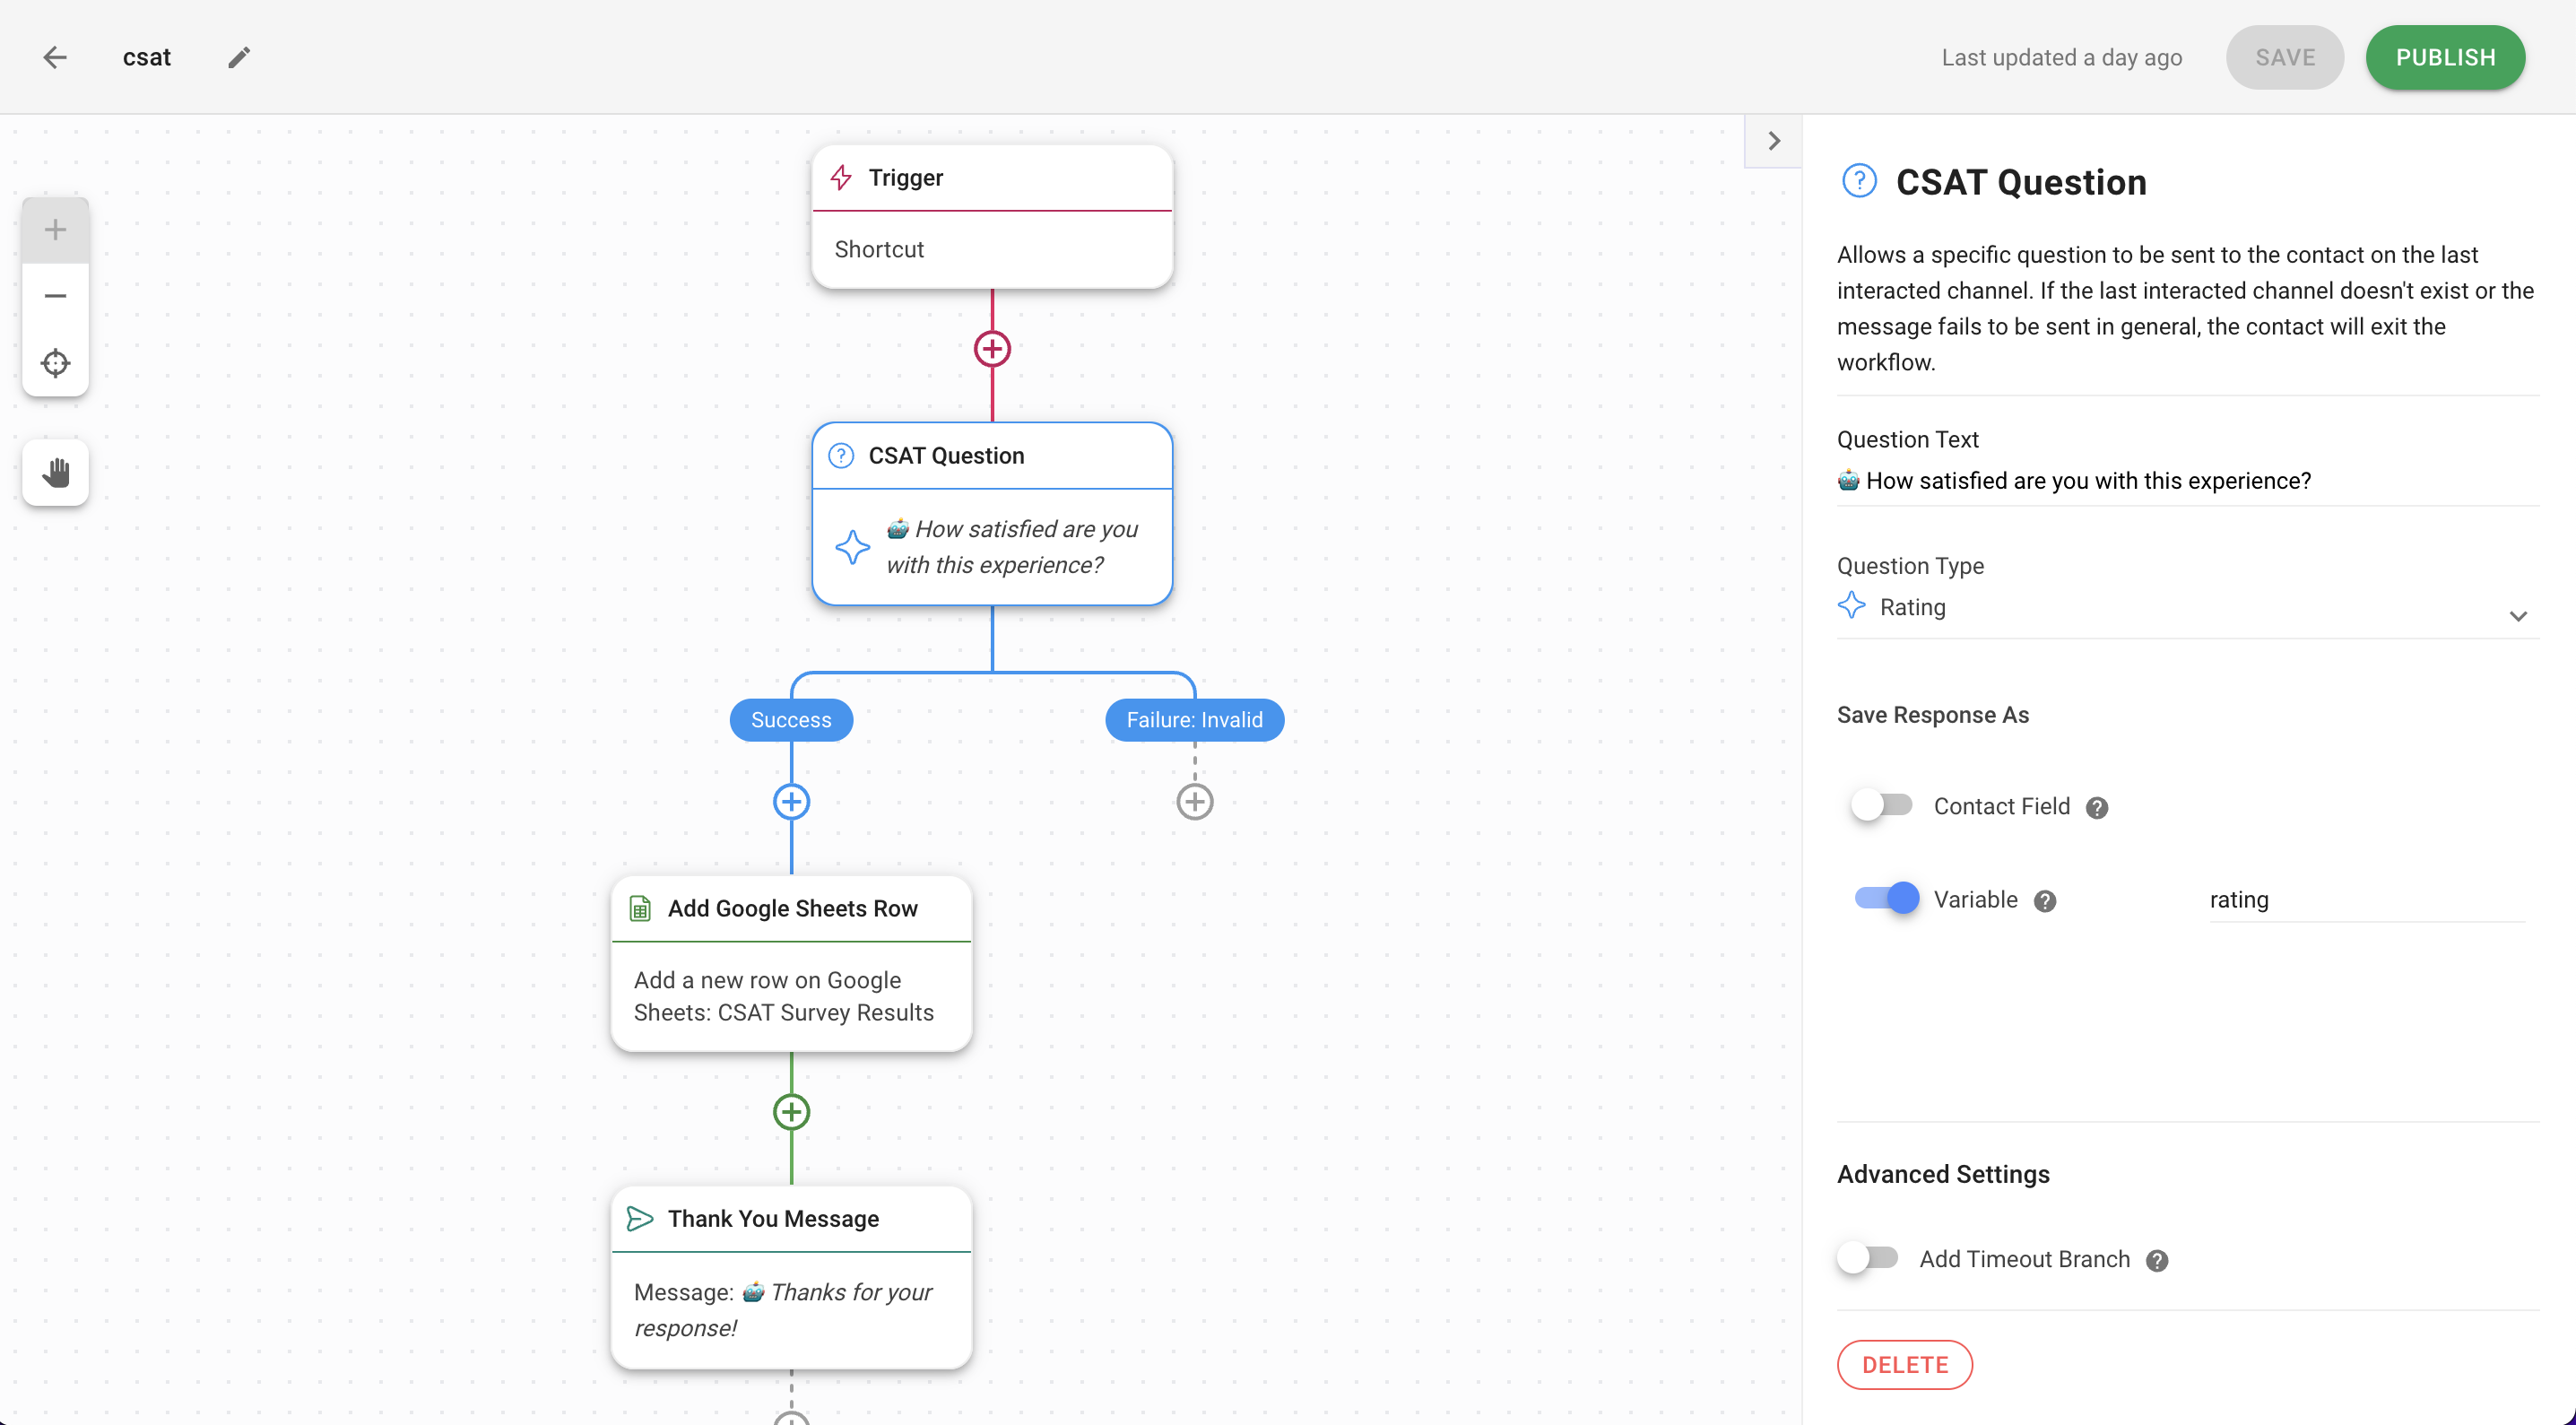This screenshot has width=2576, height=1425.
Task: Click the Add Google Sheets Row icon
Action: point(640,908)
